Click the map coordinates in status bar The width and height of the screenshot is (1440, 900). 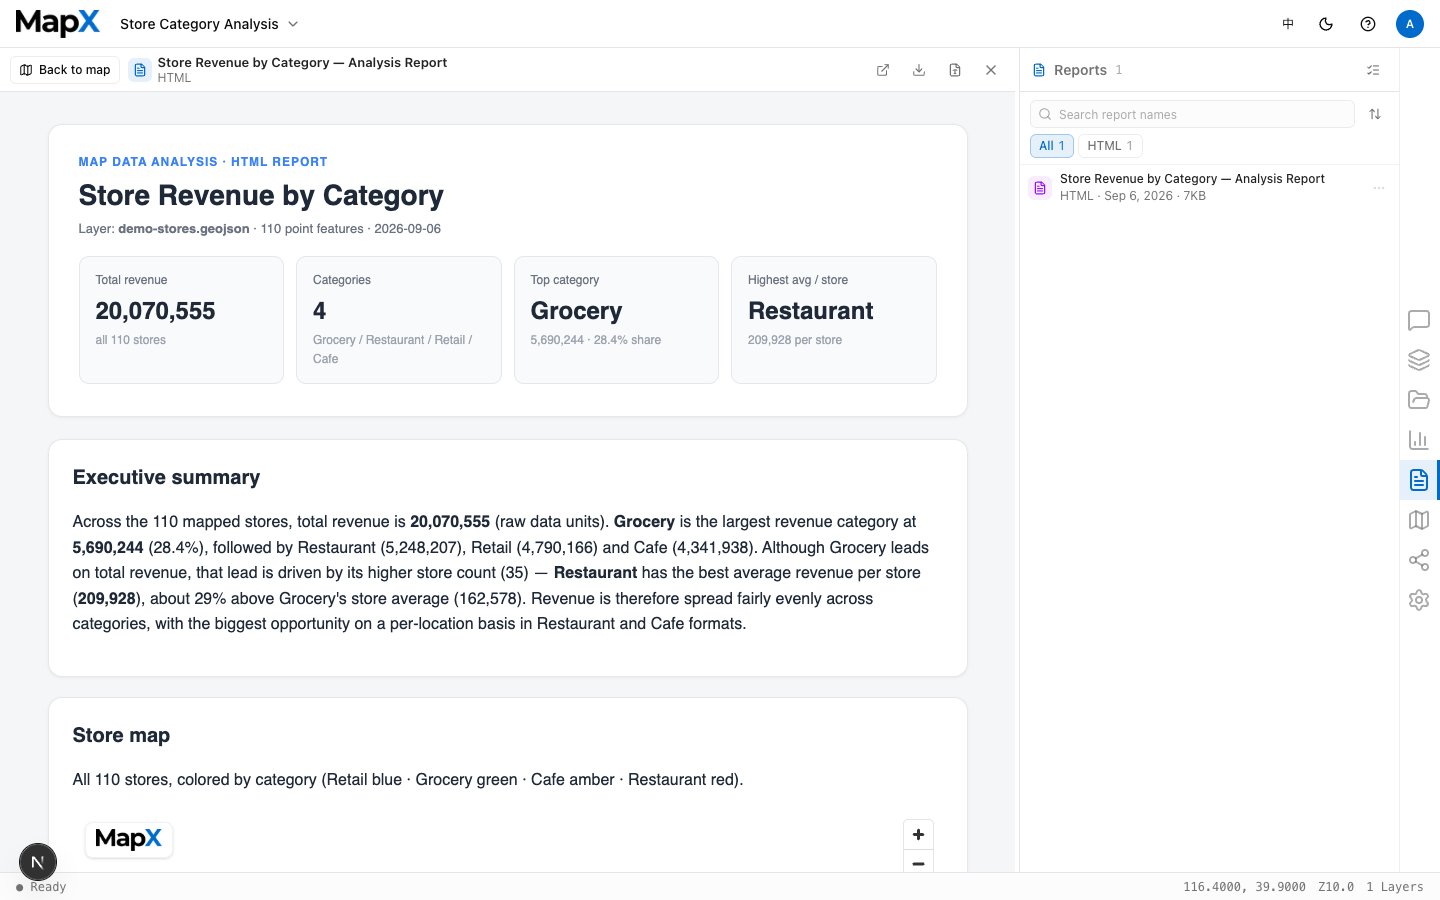(x=1244, y=887)
